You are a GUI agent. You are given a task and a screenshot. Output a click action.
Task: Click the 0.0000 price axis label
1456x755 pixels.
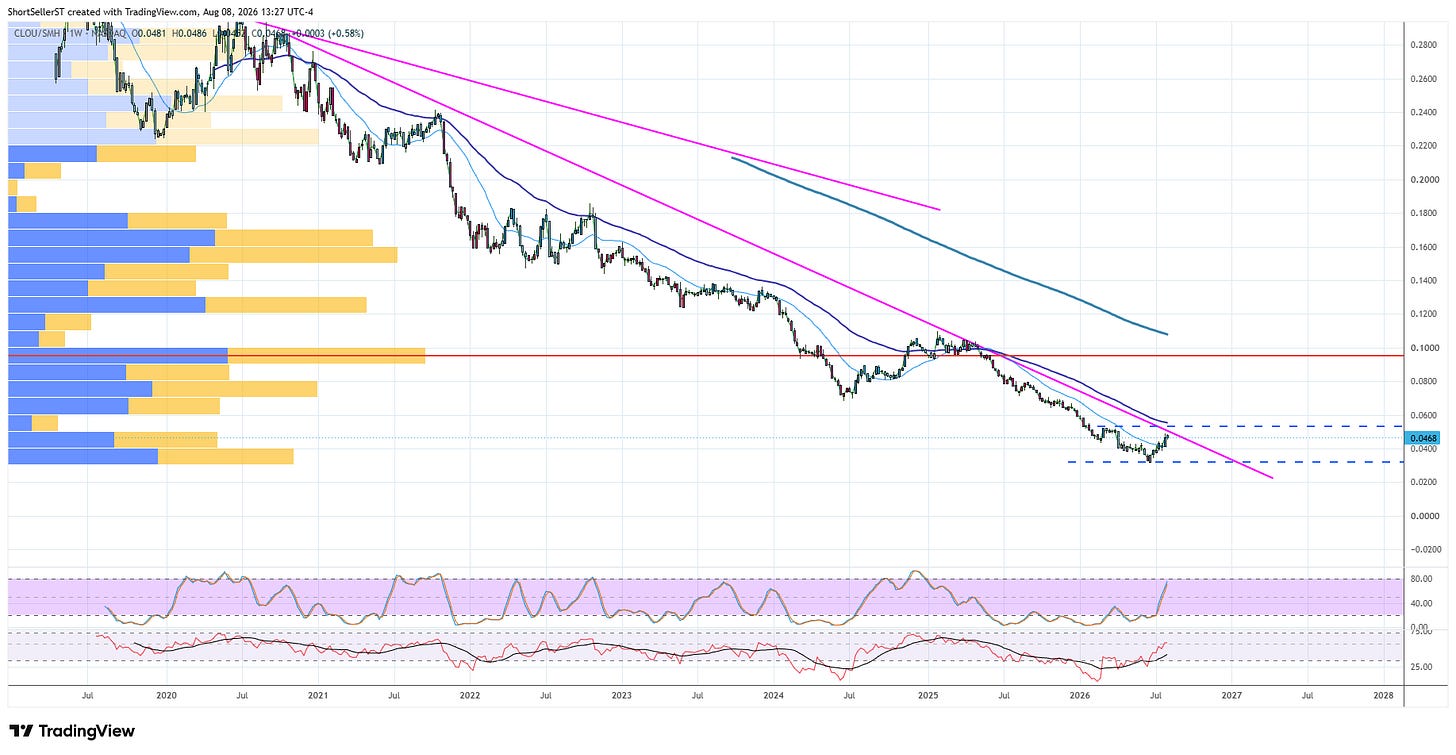click(x=1423, y=517)
